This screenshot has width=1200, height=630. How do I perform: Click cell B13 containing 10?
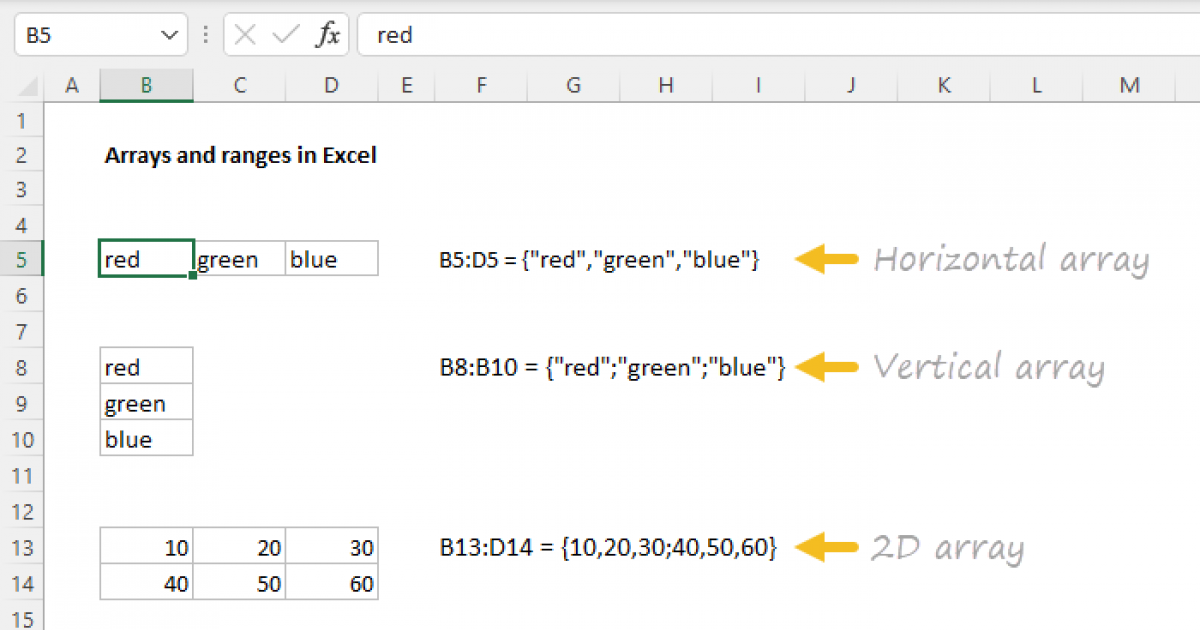pos(146,548)
